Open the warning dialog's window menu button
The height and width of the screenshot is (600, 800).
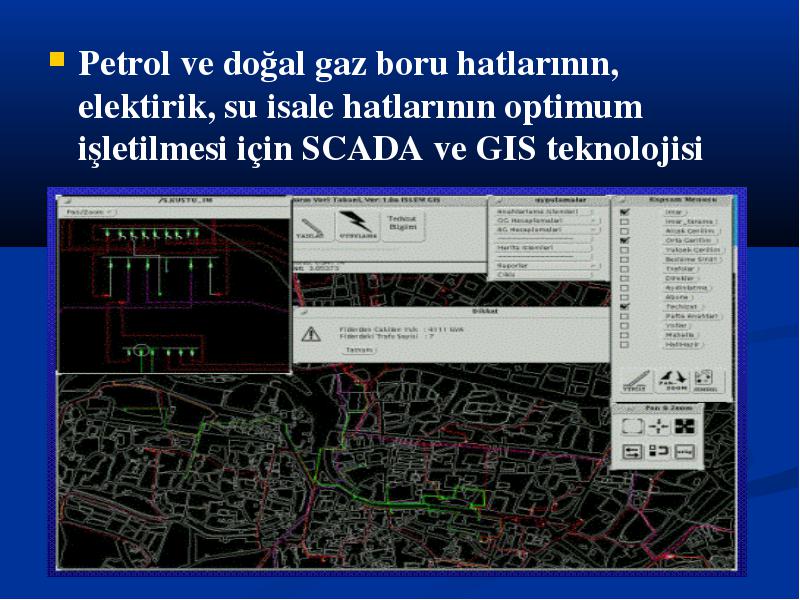pos(302,311)
